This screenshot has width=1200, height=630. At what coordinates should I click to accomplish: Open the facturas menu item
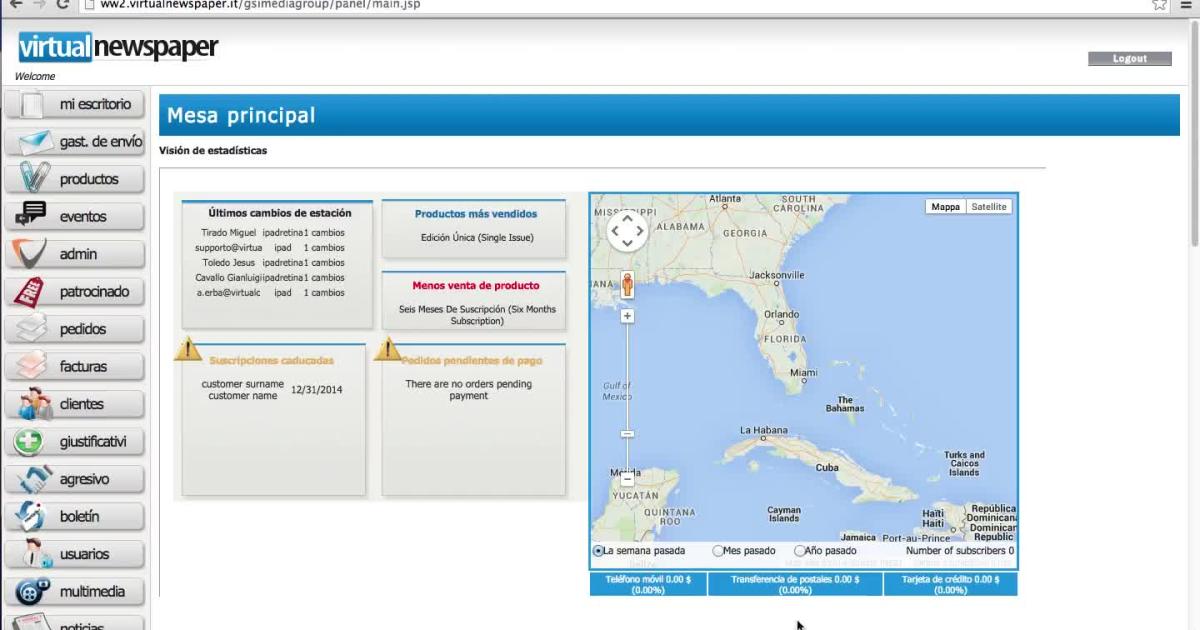click(83, 367)
